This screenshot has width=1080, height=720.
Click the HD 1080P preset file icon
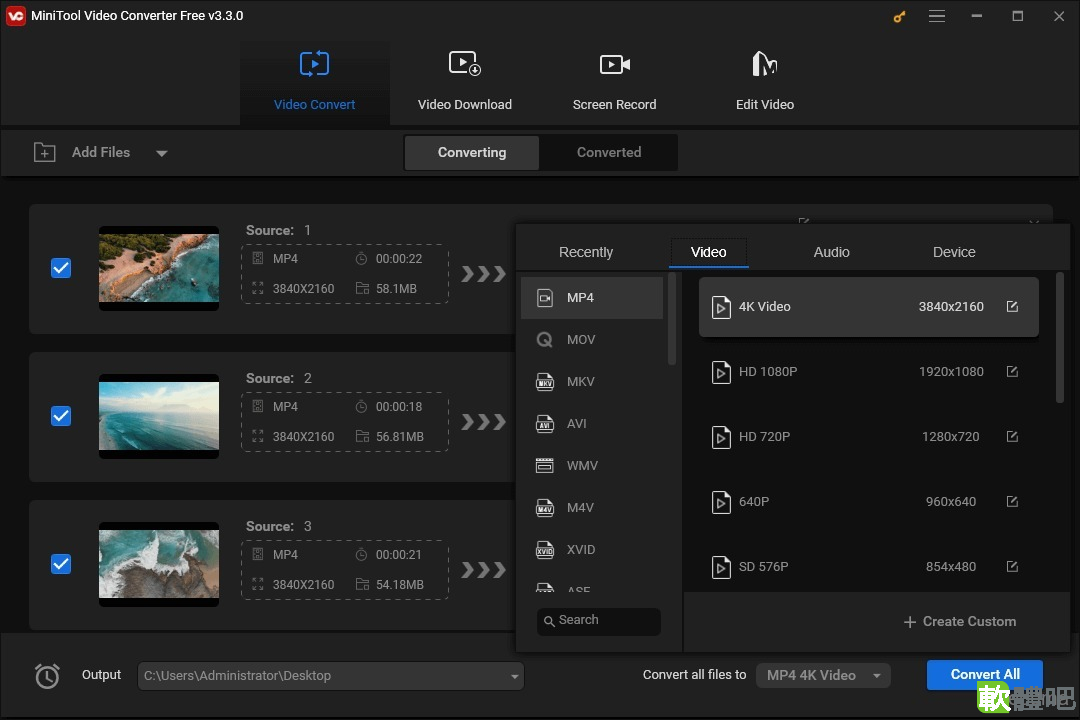pos(720,372)
